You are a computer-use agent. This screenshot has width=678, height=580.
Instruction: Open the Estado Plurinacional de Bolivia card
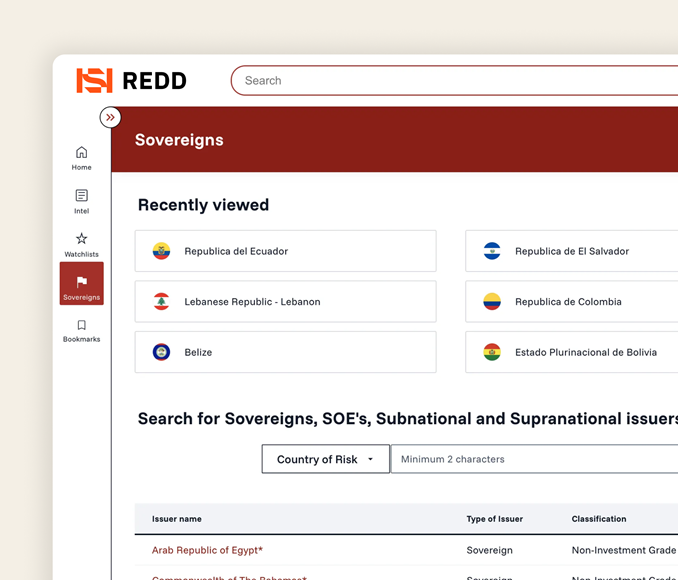572,352
